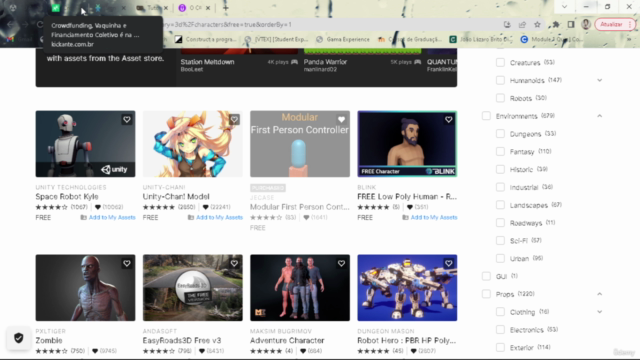This screenshot has height=360, width=640.
Task: Open the Construct a progra... bookmark
Action: click(x=206, y=40)
